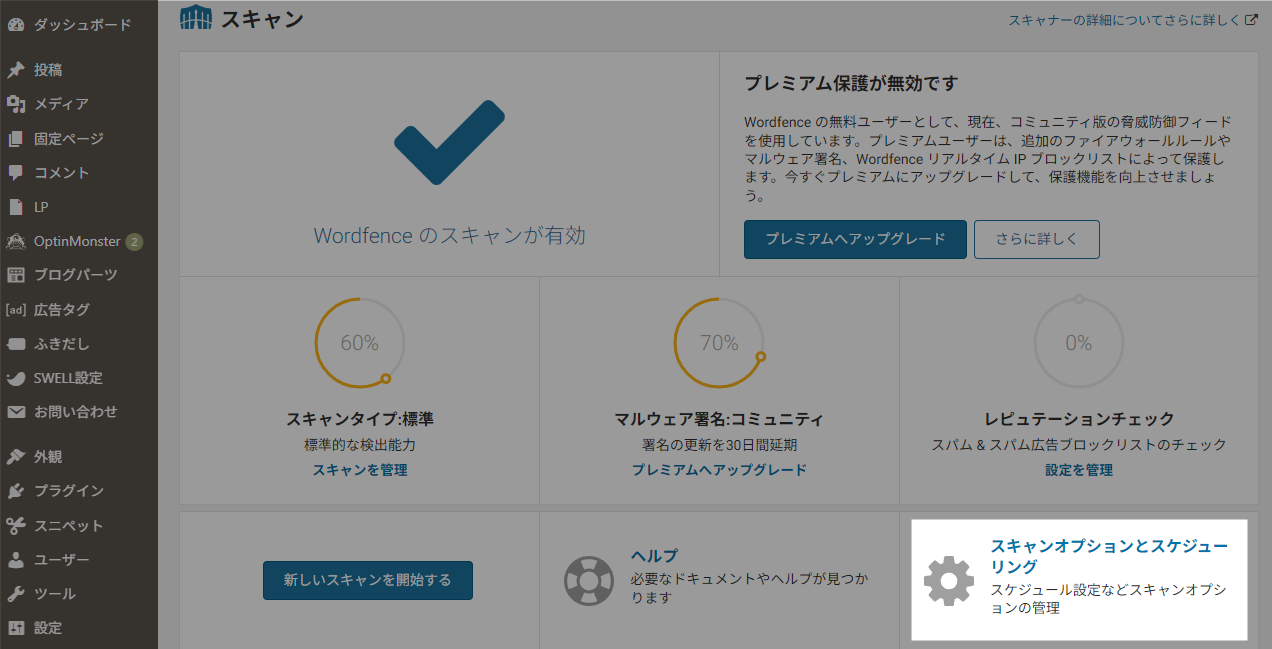This screenshot has height=649, width=1272.
Task: Select the 外観 appearance icon
Action: coord(15,457)
